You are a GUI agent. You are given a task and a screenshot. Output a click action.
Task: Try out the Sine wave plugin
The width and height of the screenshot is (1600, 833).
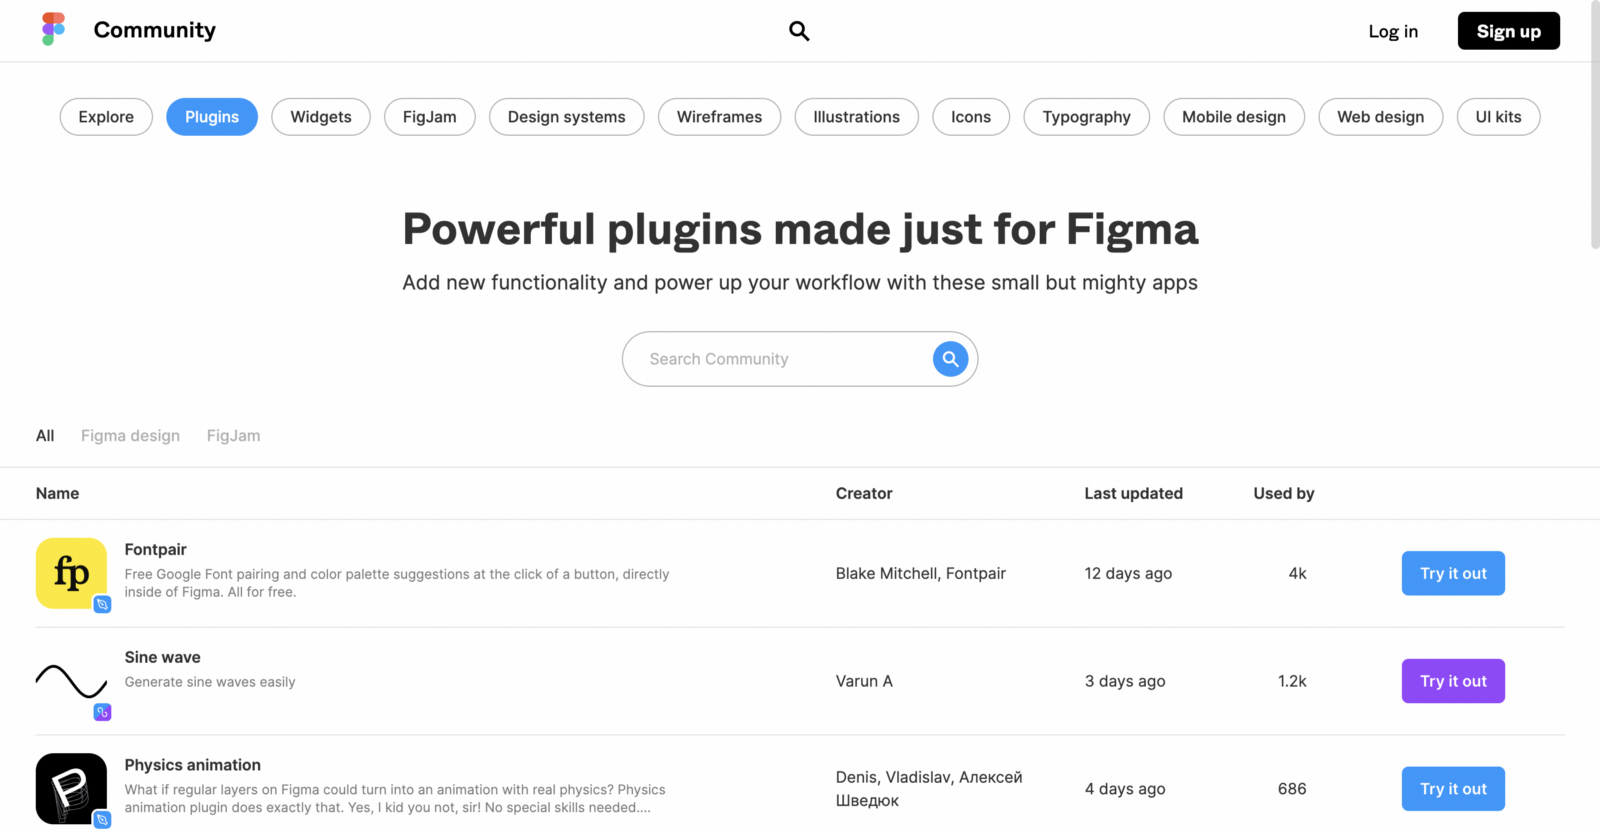pyautogui.click(x=1453, y=681)
